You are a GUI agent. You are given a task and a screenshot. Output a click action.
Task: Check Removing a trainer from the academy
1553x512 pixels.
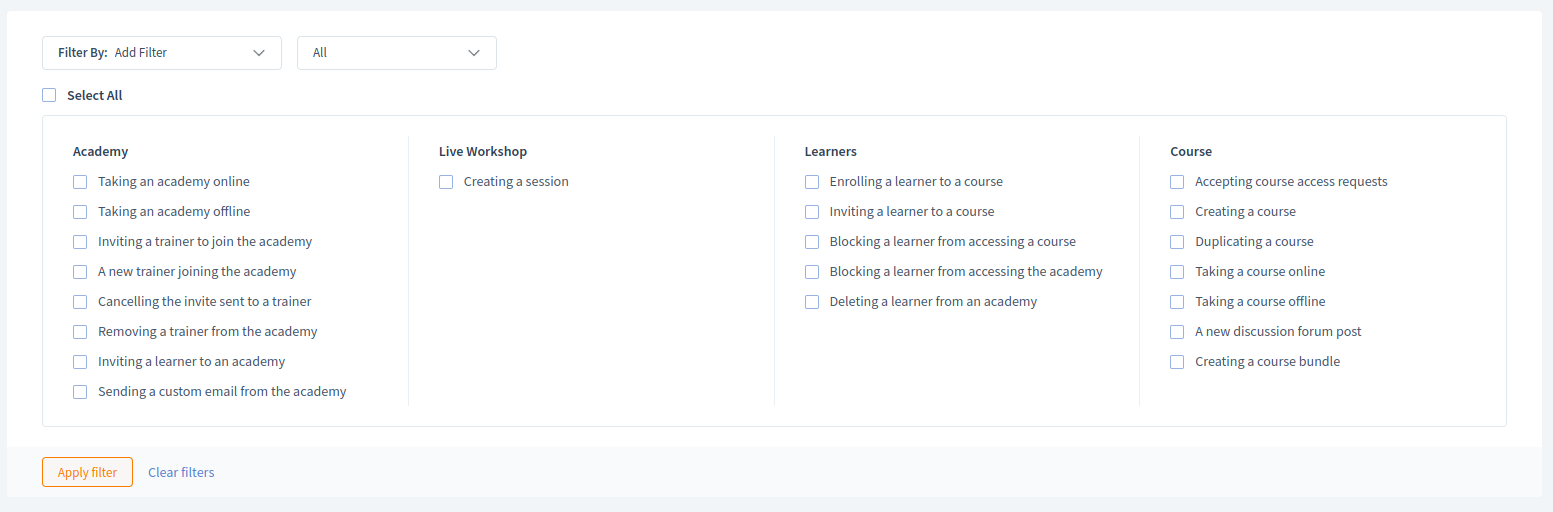tap(80, 332)
